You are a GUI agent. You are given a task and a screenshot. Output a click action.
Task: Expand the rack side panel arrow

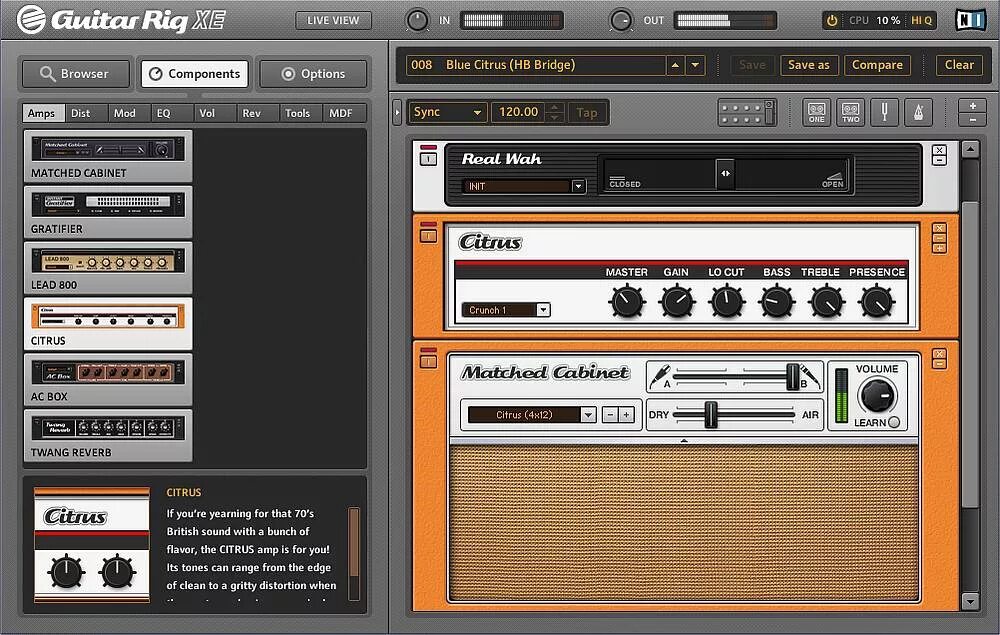coord(397,113)
